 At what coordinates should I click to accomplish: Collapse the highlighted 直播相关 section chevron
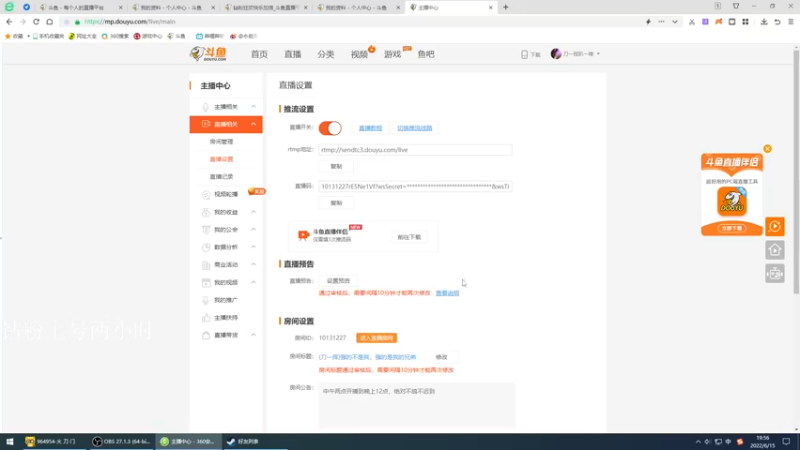point(254,124)
